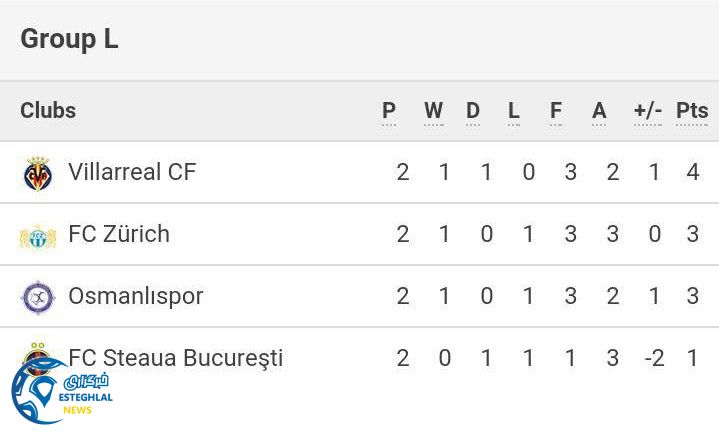Open the Osmanlıspor team link

(135, 296)
